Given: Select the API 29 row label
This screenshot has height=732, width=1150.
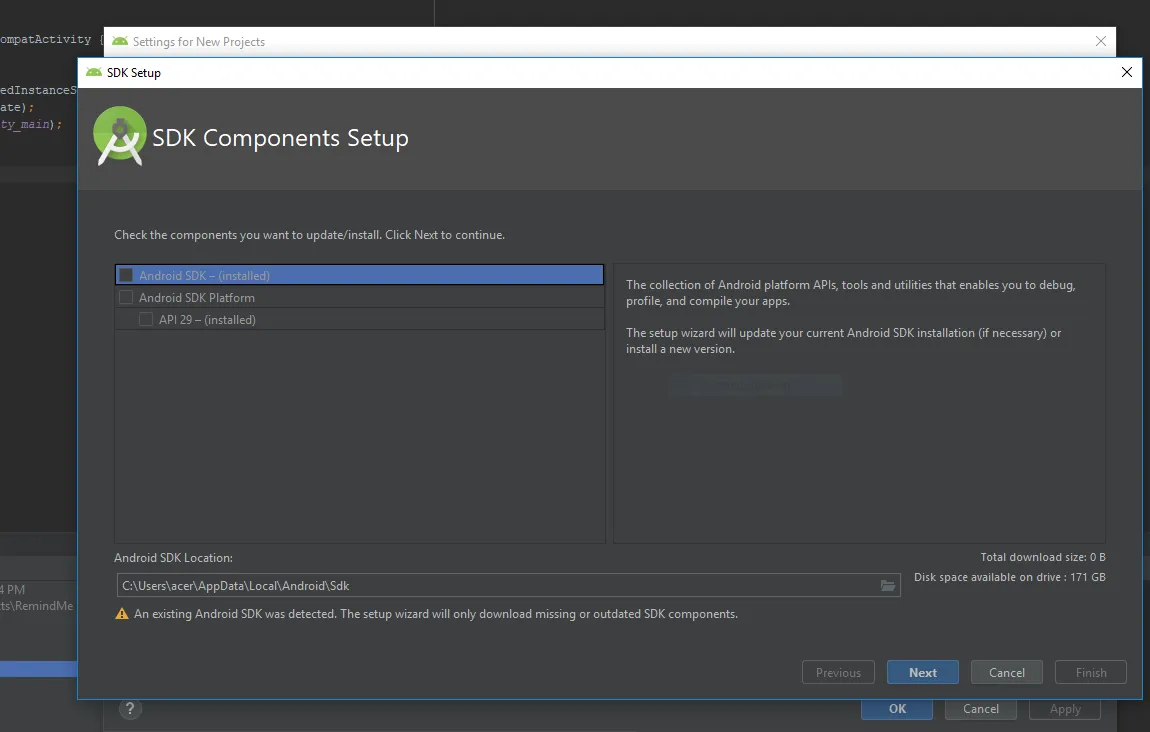Looking at the screenshot, I should (207, 320).
